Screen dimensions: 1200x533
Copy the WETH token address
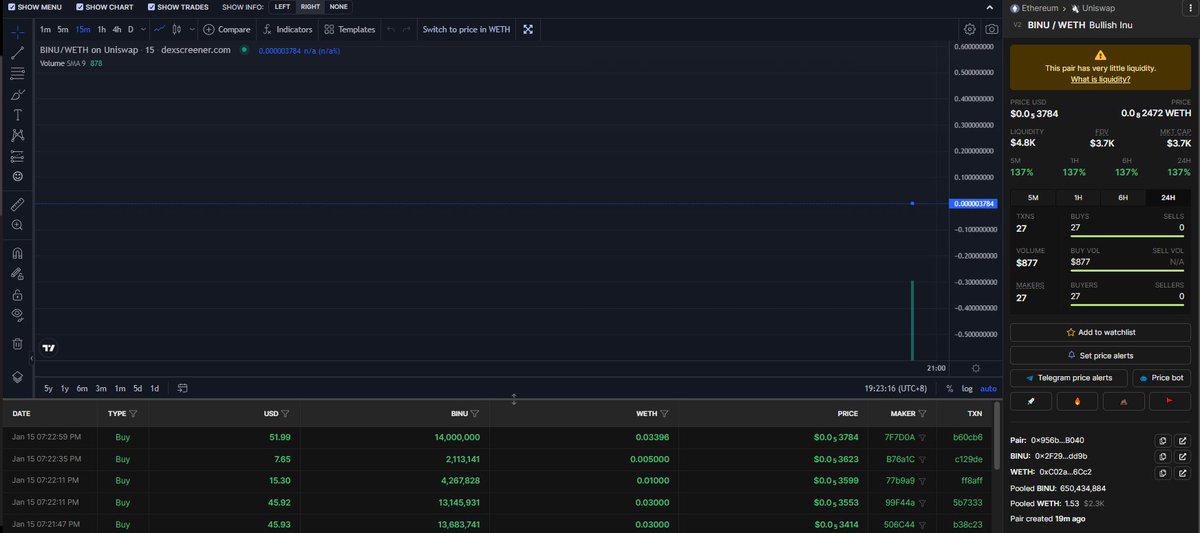click(1162, 471)
